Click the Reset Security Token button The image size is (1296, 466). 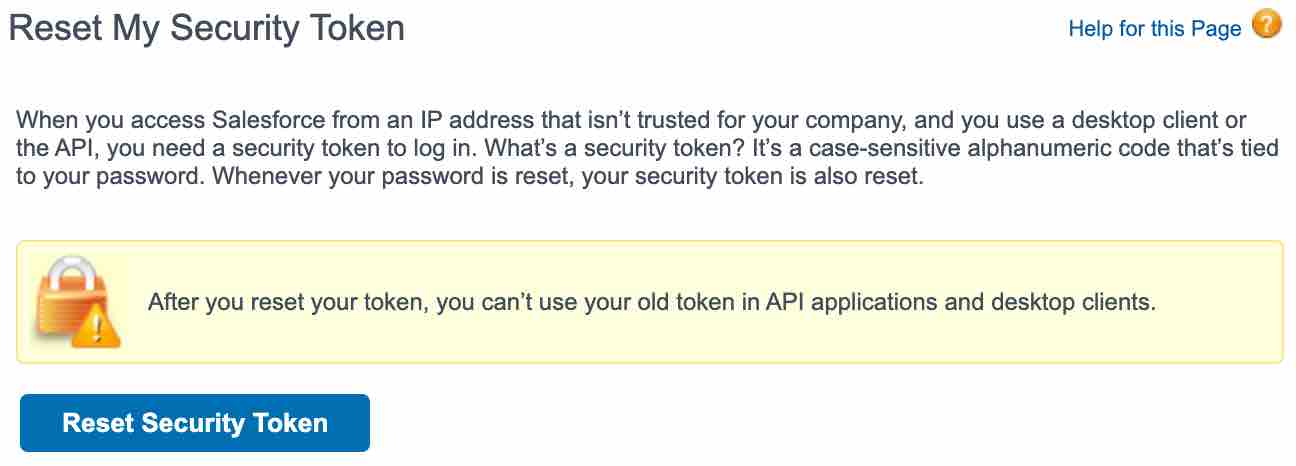tap(195, 423)
